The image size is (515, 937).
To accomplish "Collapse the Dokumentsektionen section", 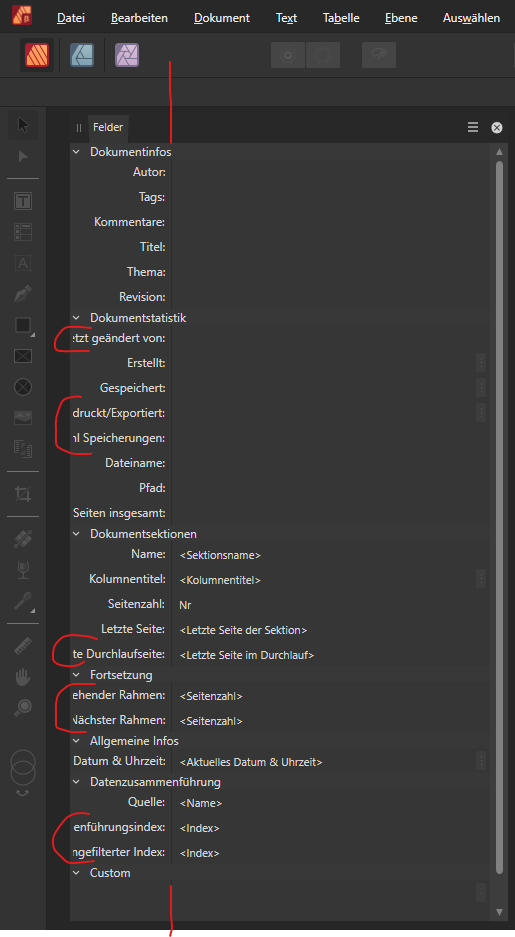I will [x=76, y=534].
